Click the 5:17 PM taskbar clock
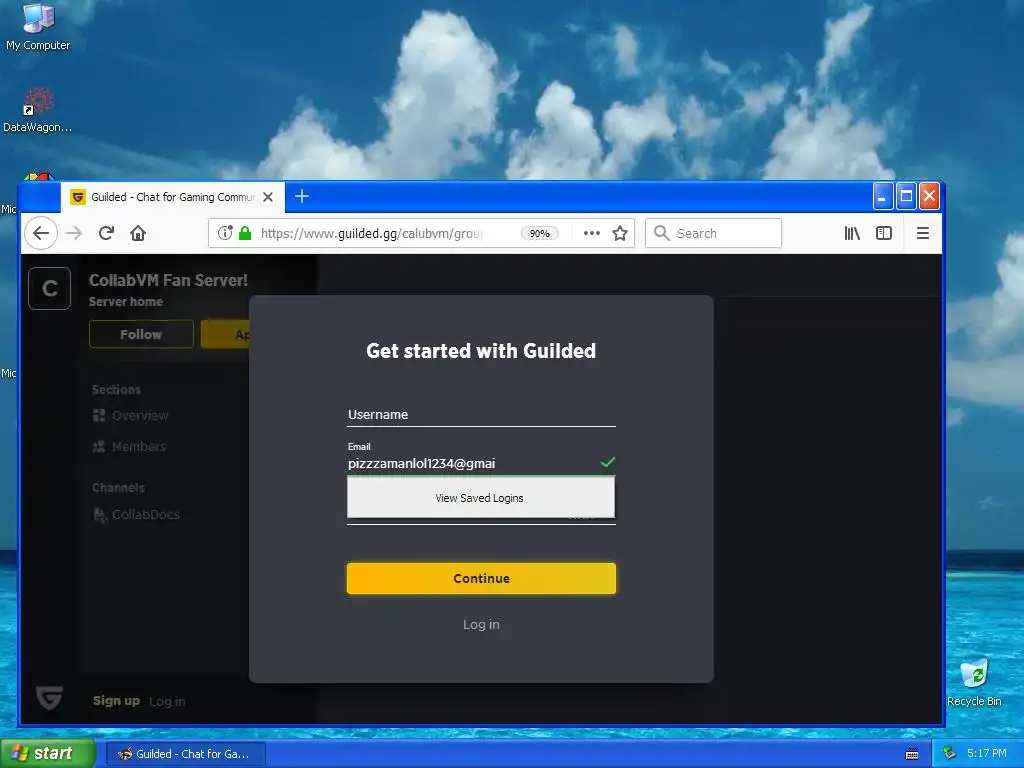Screen dimensions: 1024x768 [x=987, y=754]
